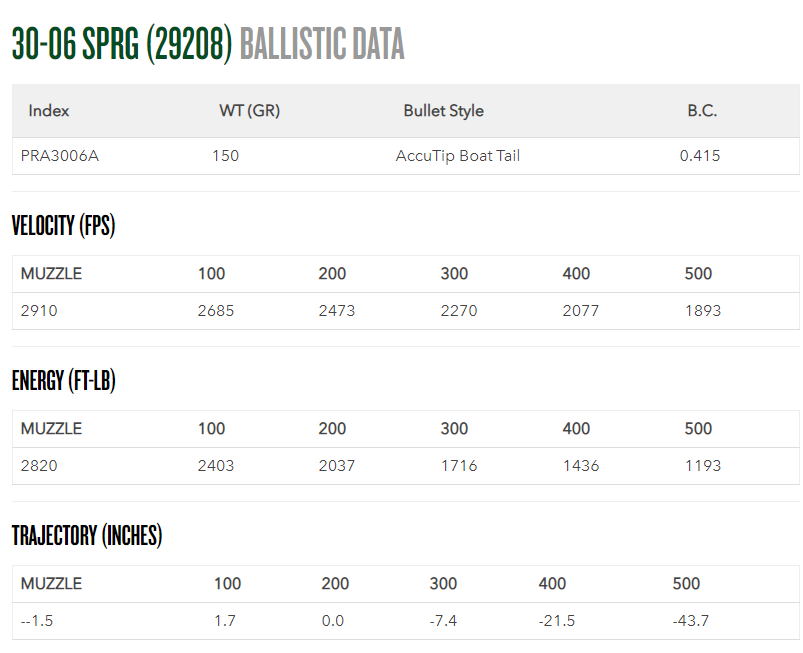Select the AccuTip Boat Tail cell
The height and width of the screenshot is (653, 803).
(458, 156)
